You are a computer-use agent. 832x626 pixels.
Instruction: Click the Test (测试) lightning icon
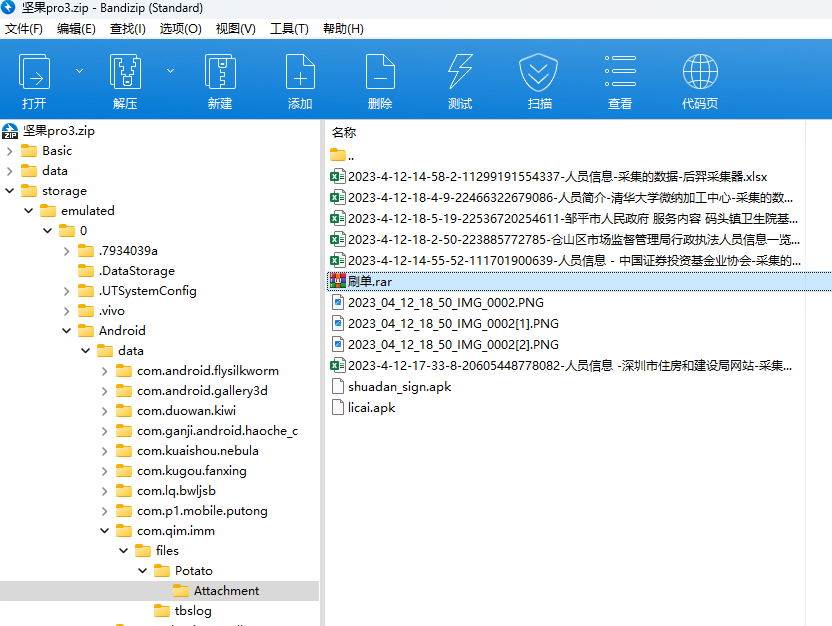460,72
